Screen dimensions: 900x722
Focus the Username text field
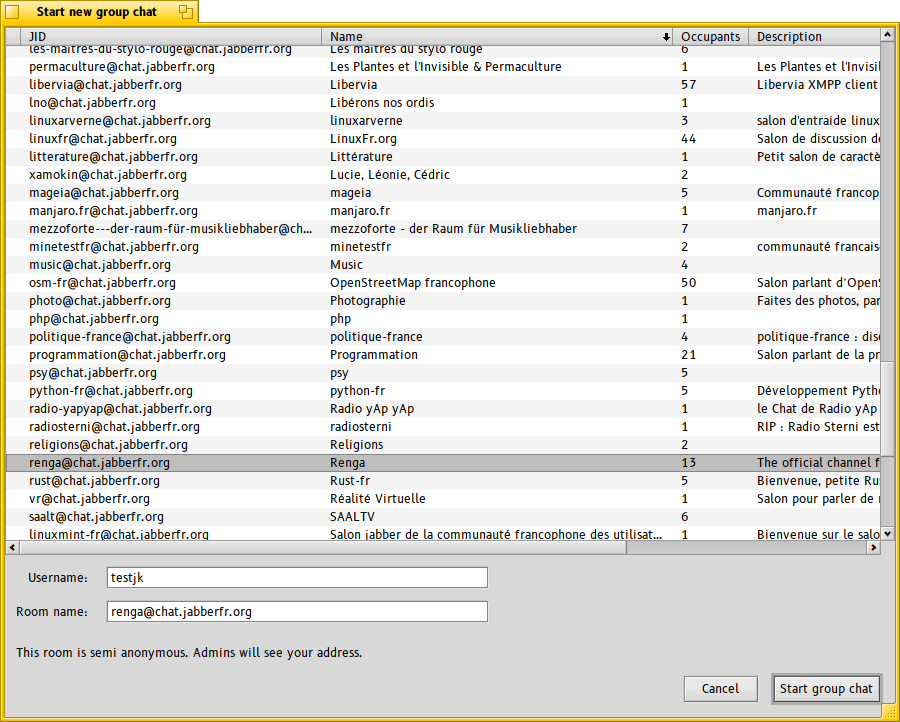click(297, 578)
